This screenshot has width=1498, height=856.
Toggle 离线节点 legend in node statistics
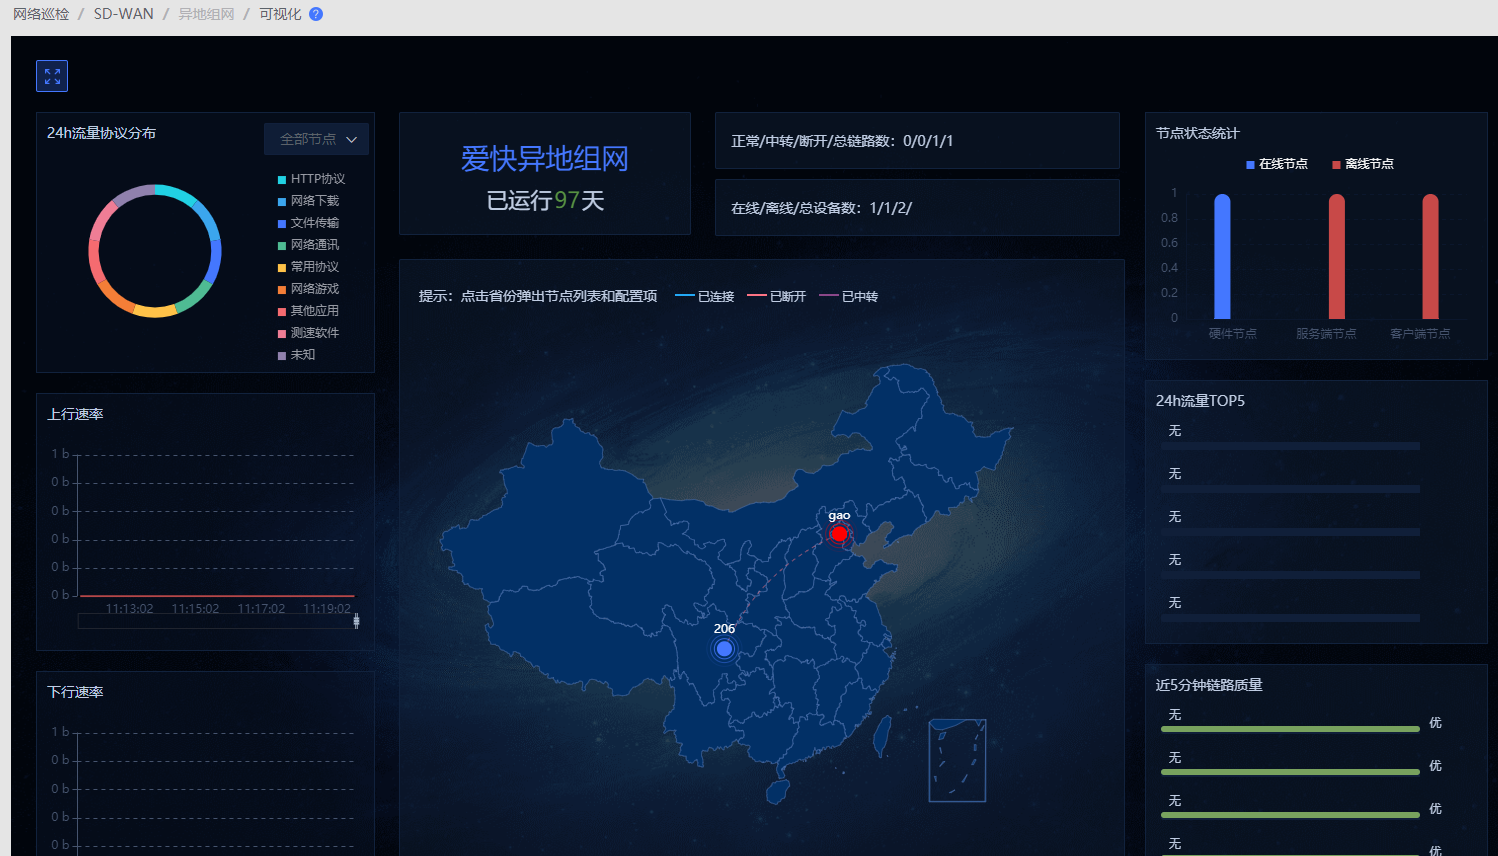(1363, 164)
